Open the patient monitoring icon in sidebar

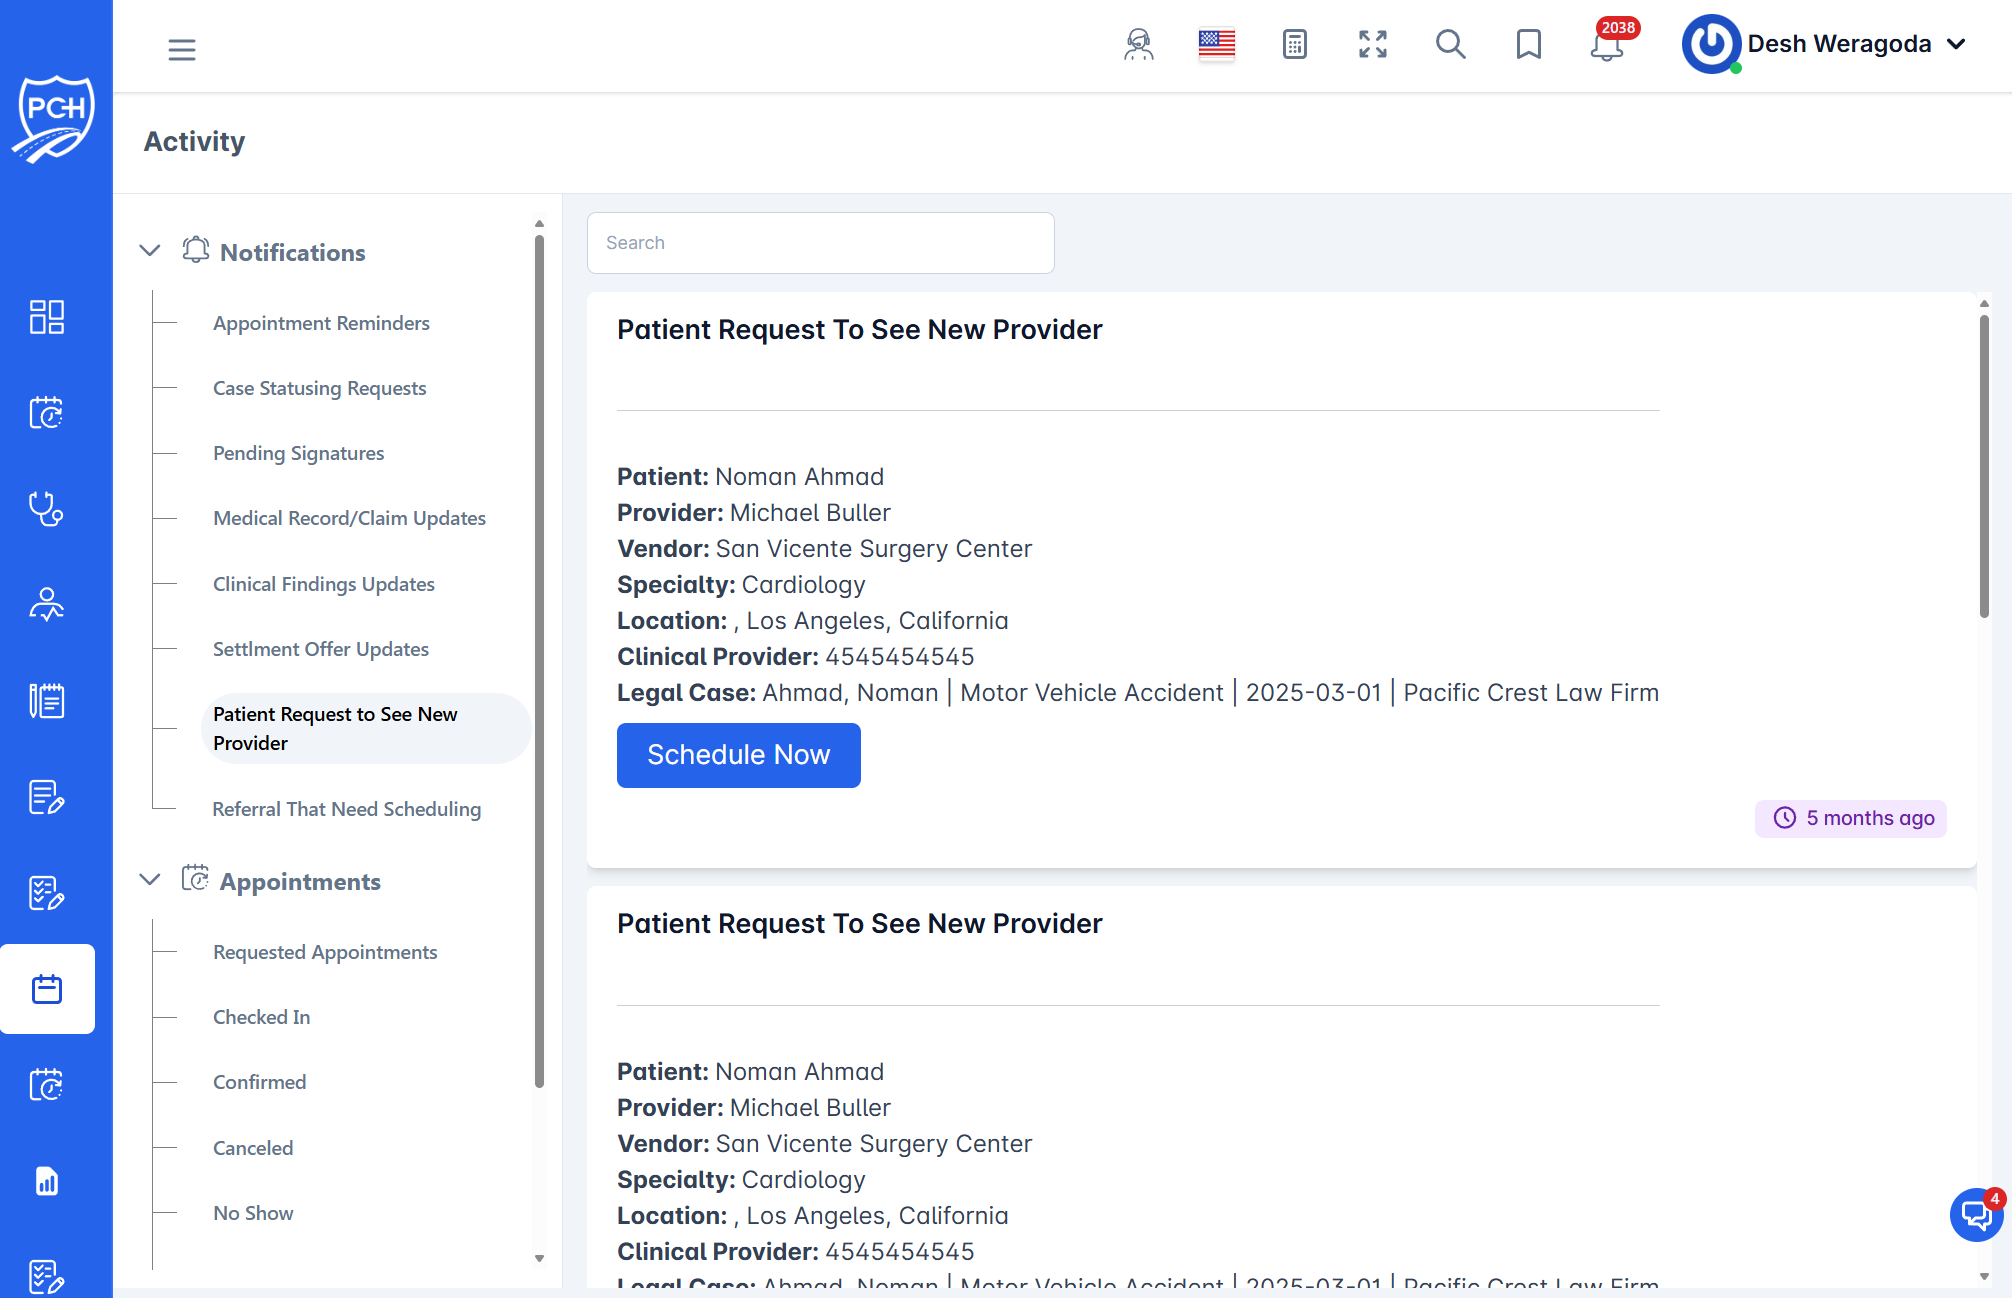point(47,604)
